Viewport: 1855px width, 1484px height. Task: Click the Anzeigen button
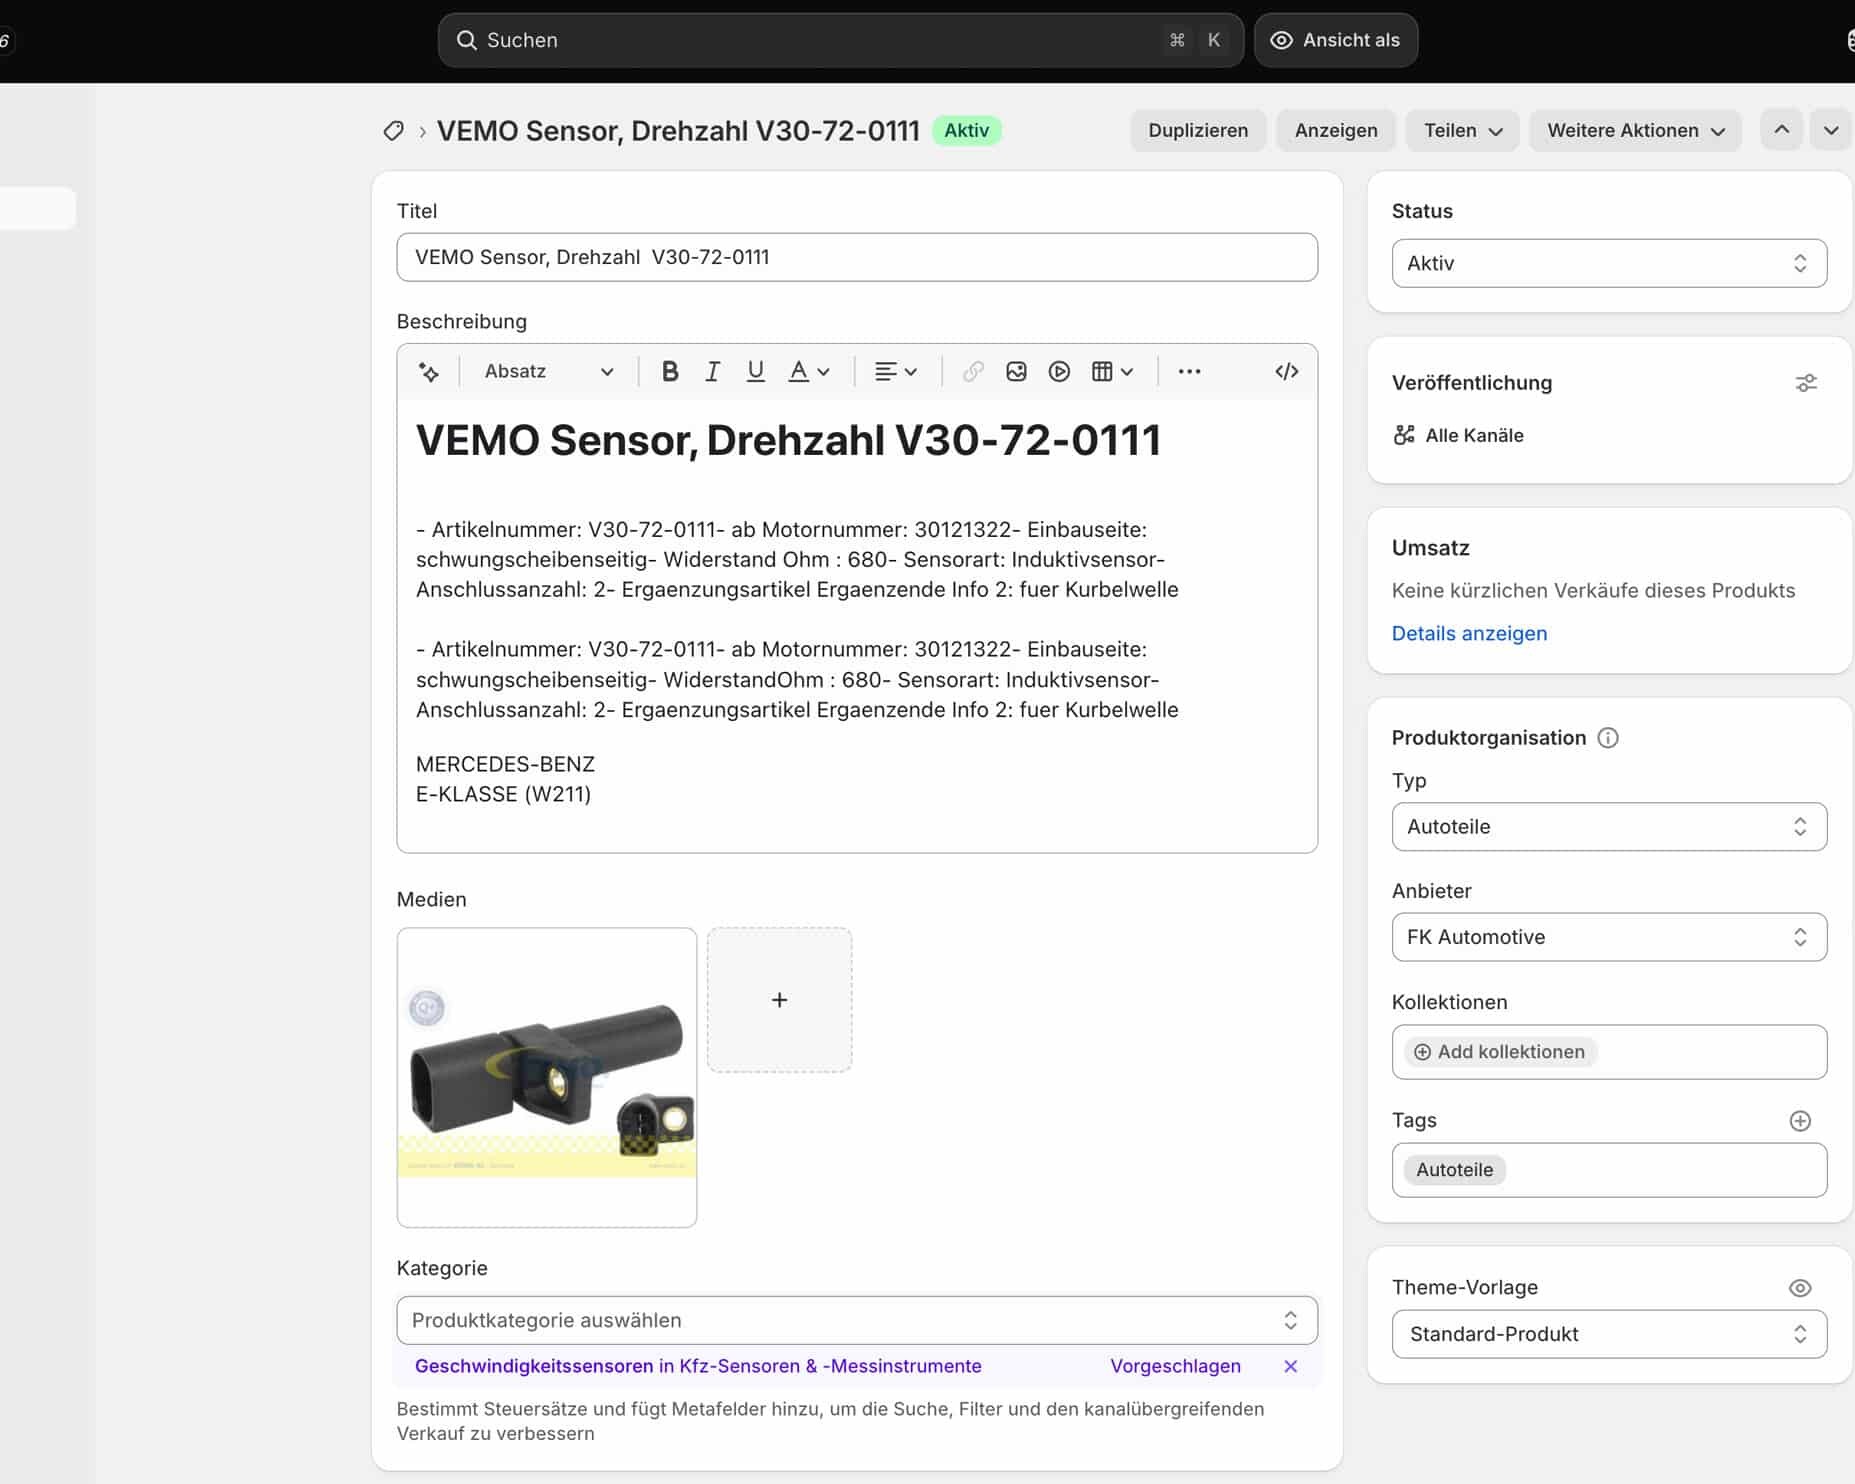coord(1336,130)
